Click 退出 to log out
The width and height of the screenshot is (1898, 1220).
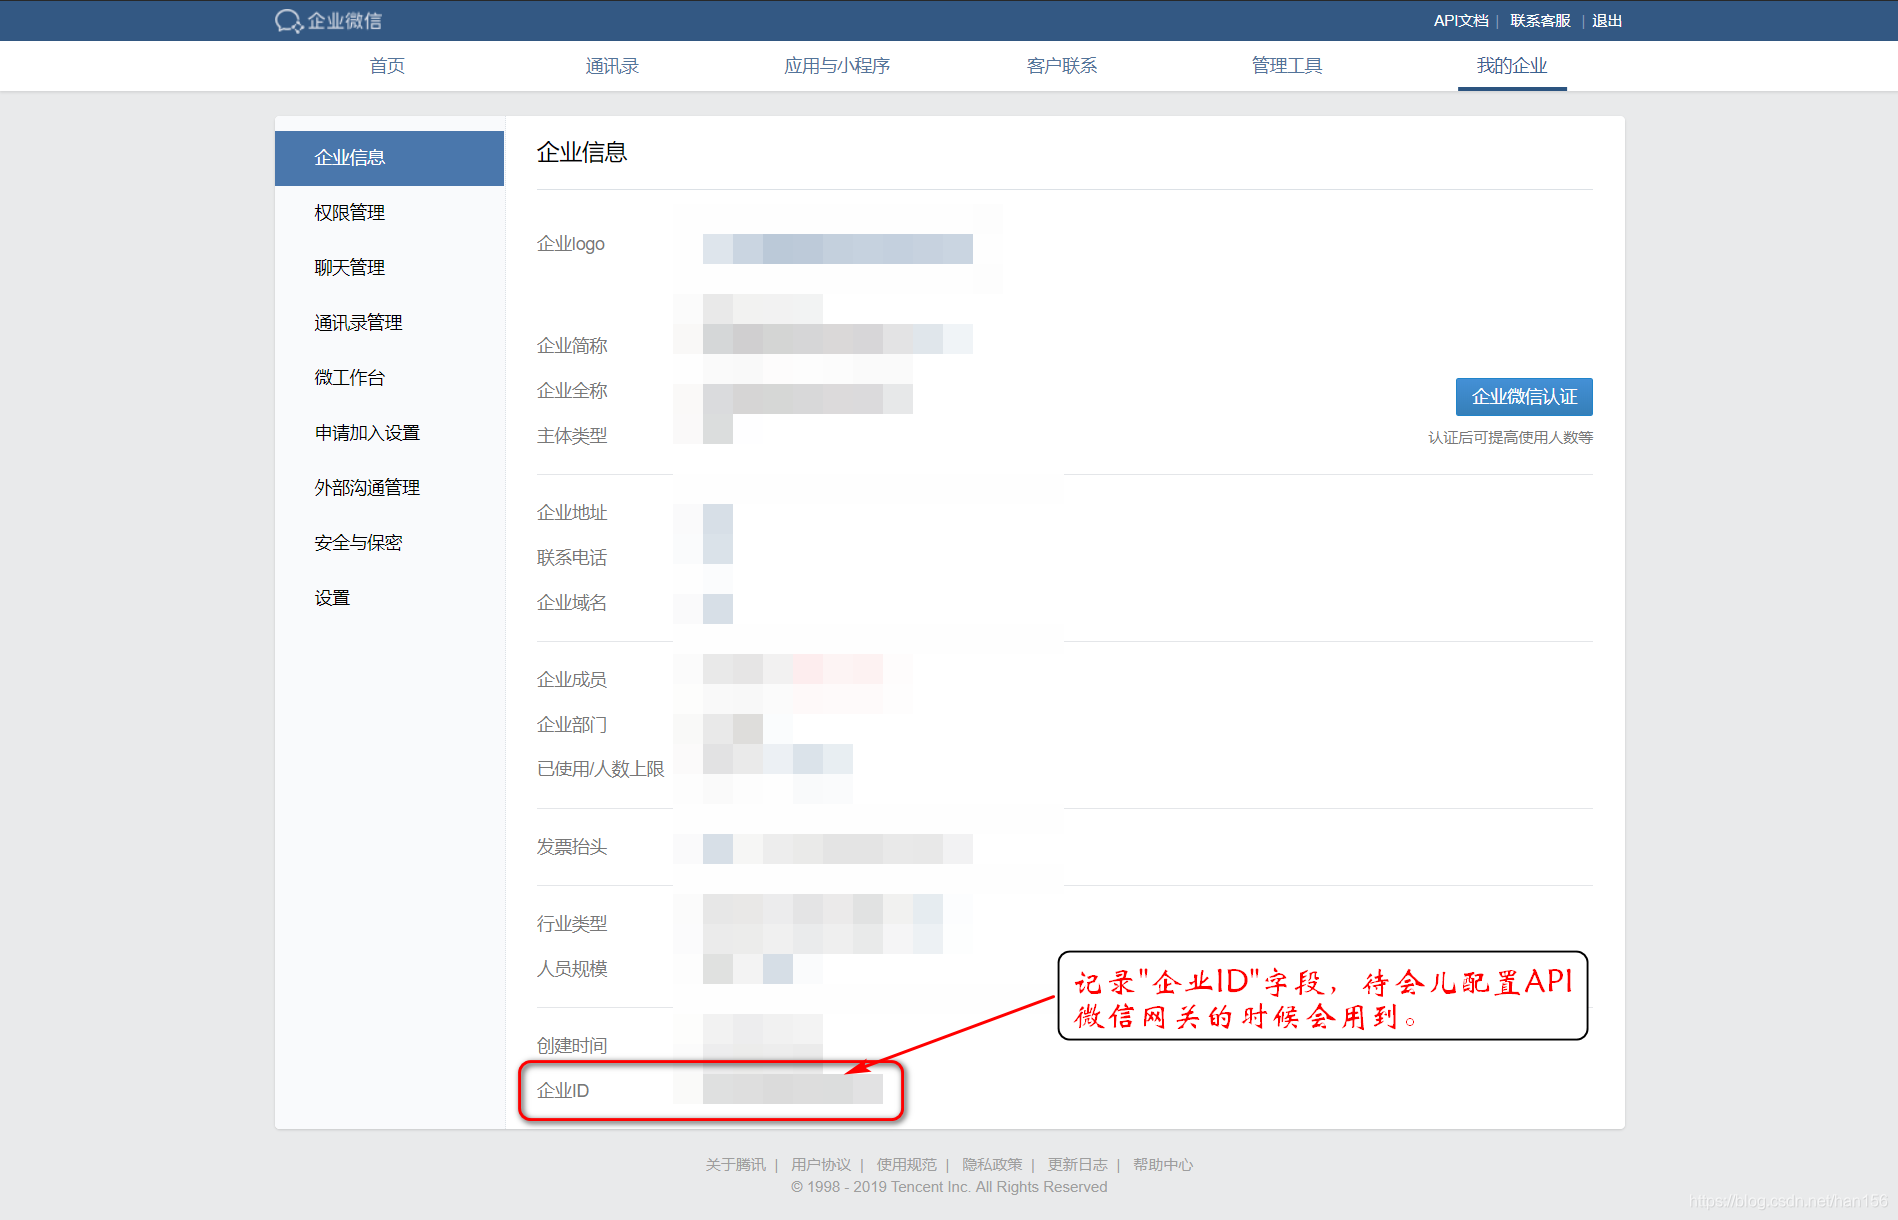click(x=1607, y=21)
